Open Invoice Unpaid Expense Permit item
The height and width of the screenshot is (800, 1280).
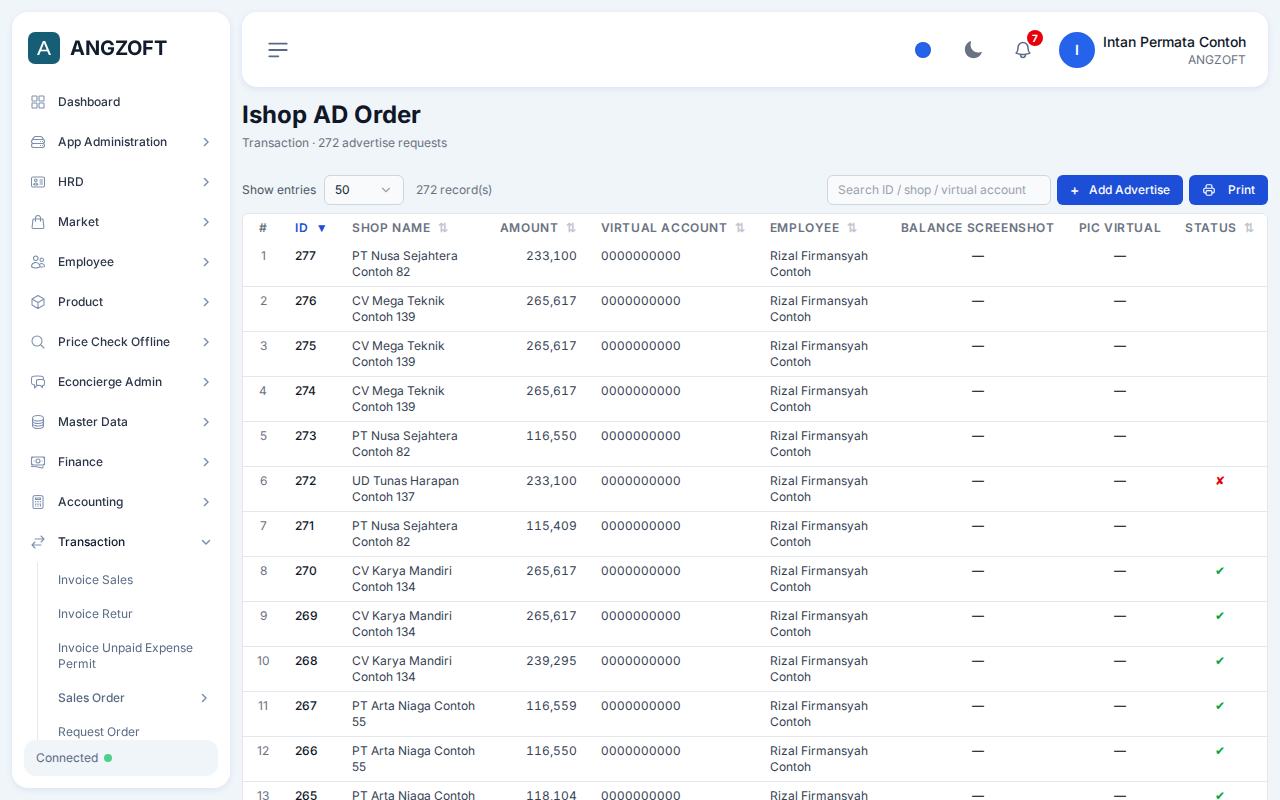point(126,656)
